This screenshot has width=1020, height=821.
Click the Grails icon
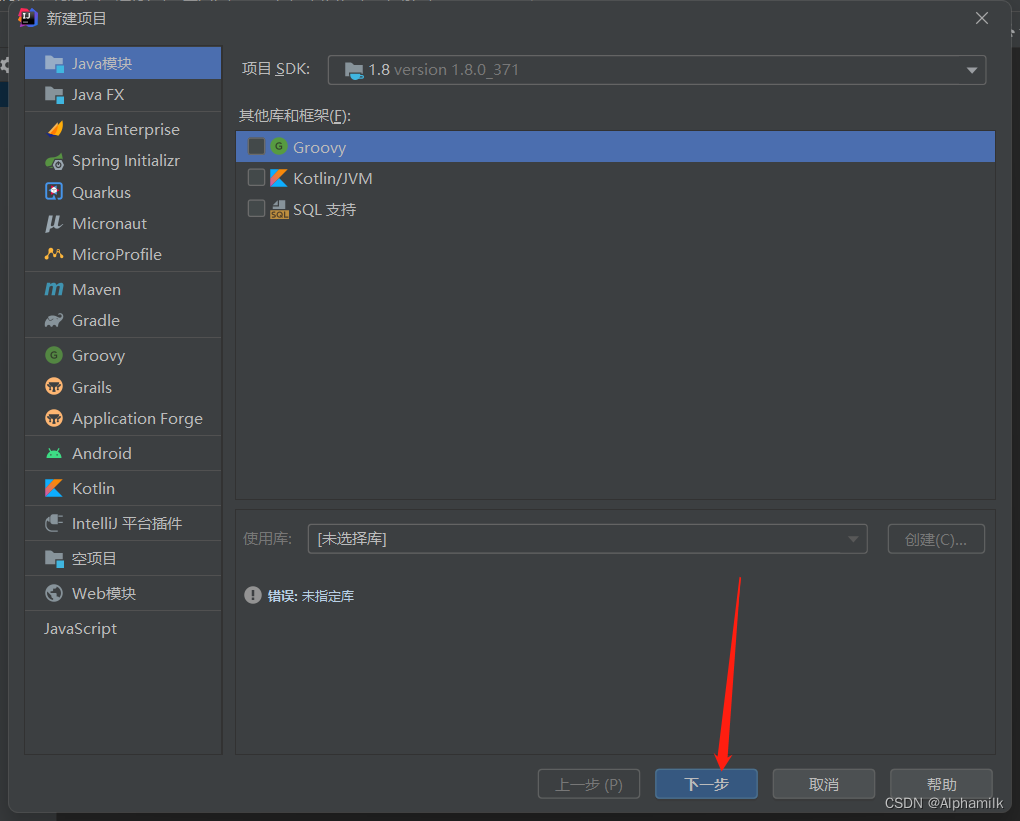point(54,386)
